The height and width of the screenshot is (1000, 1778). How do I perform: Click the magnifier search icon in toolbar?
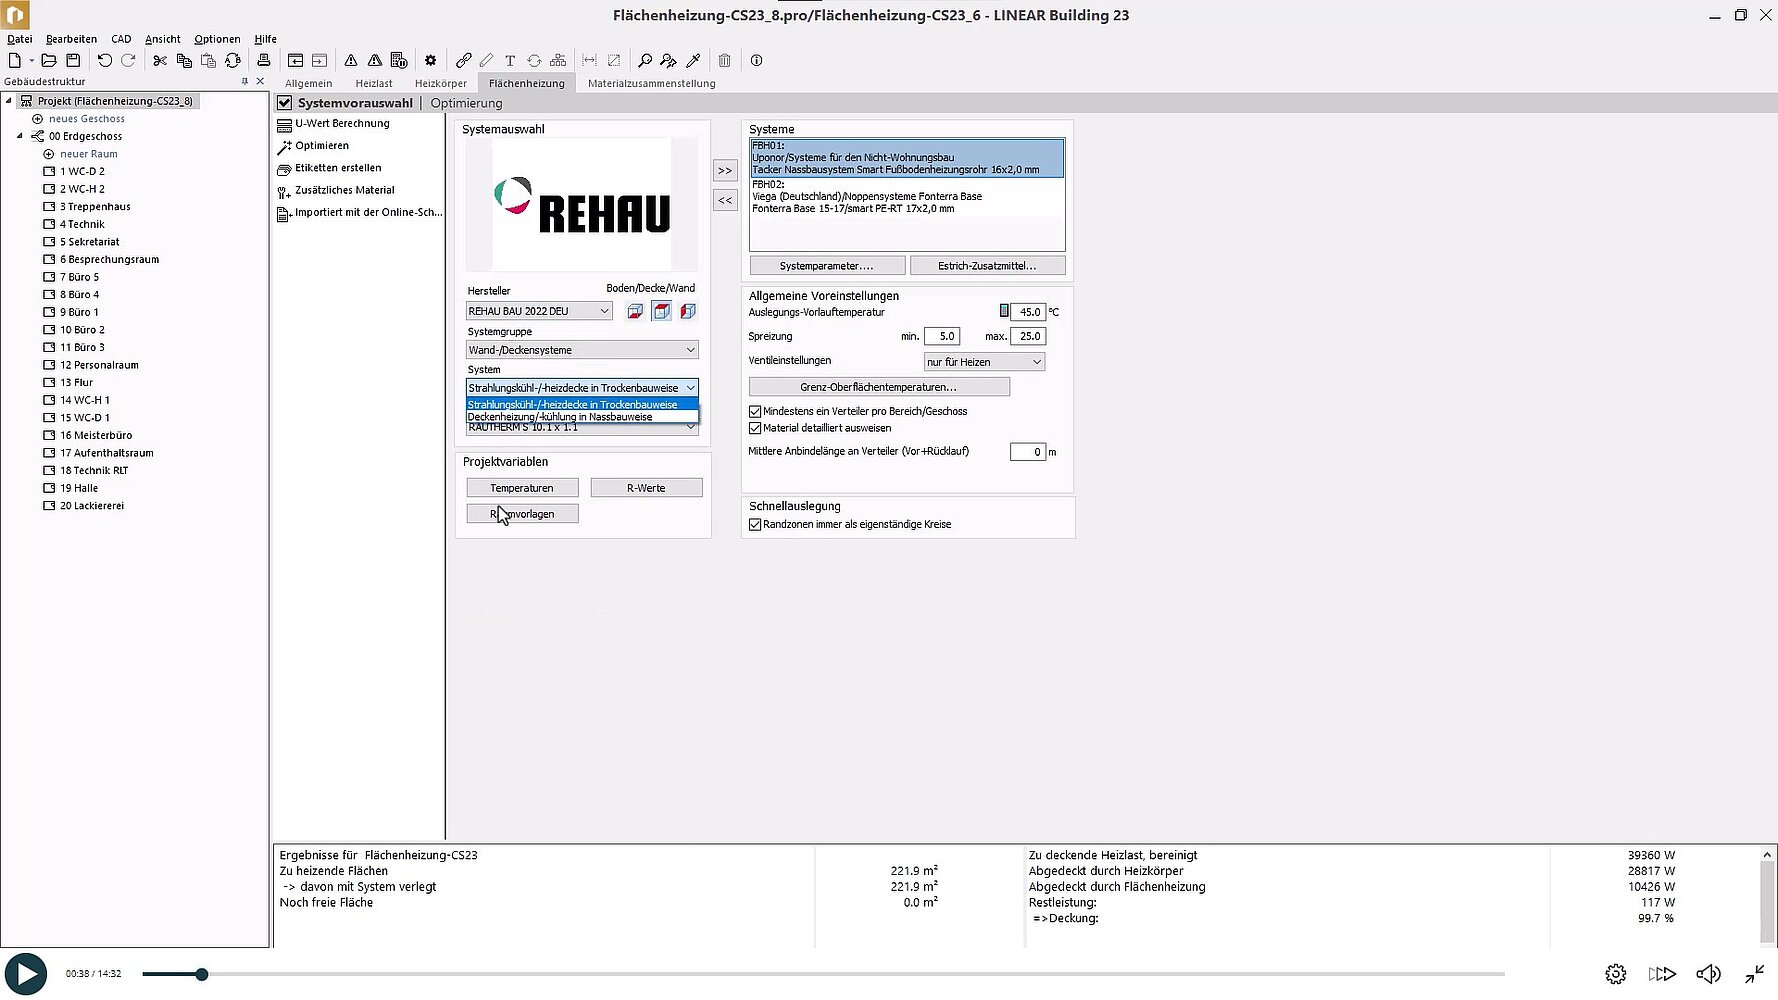click(645, 60)
